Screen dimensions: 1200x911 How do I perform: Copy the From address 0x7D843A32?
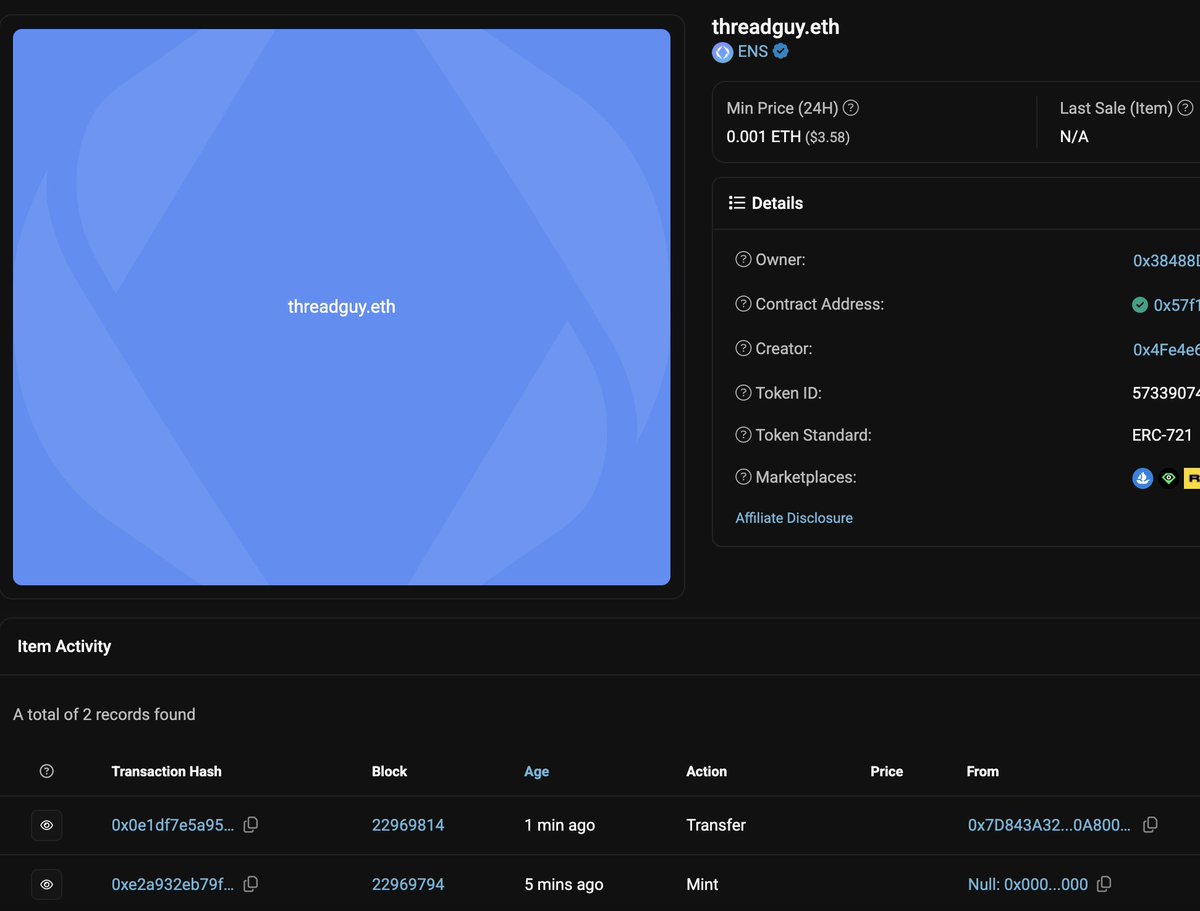[1150, 825]
